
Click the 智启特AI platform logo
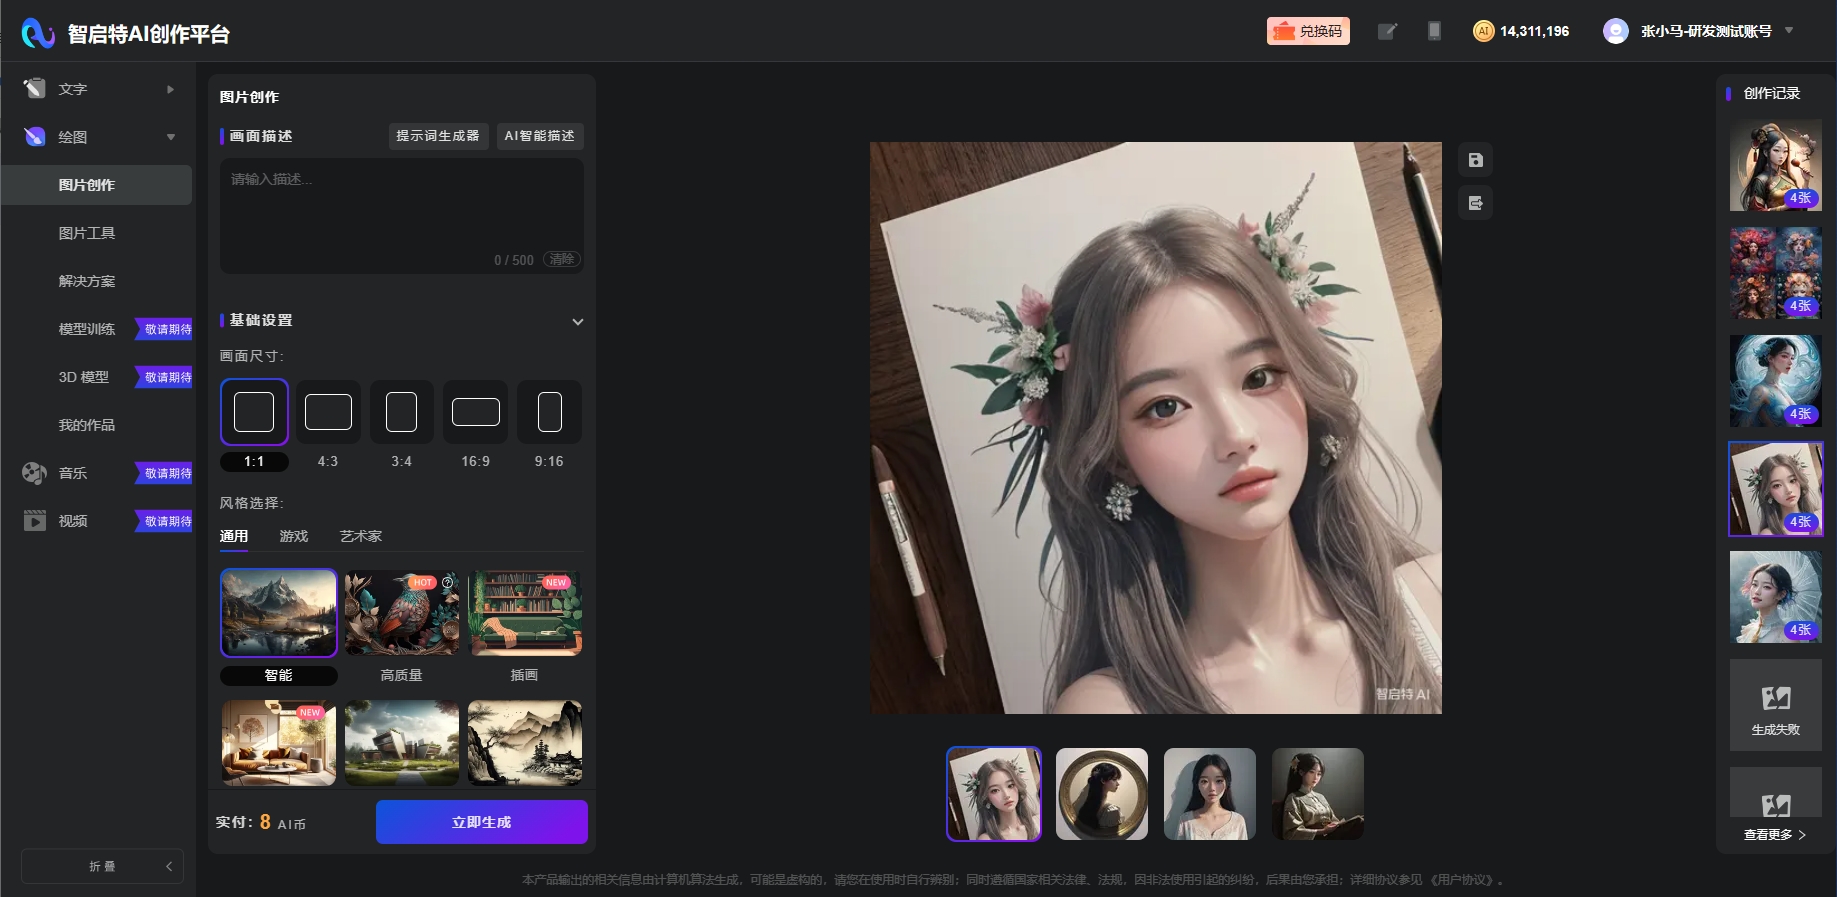coord(38,33)
